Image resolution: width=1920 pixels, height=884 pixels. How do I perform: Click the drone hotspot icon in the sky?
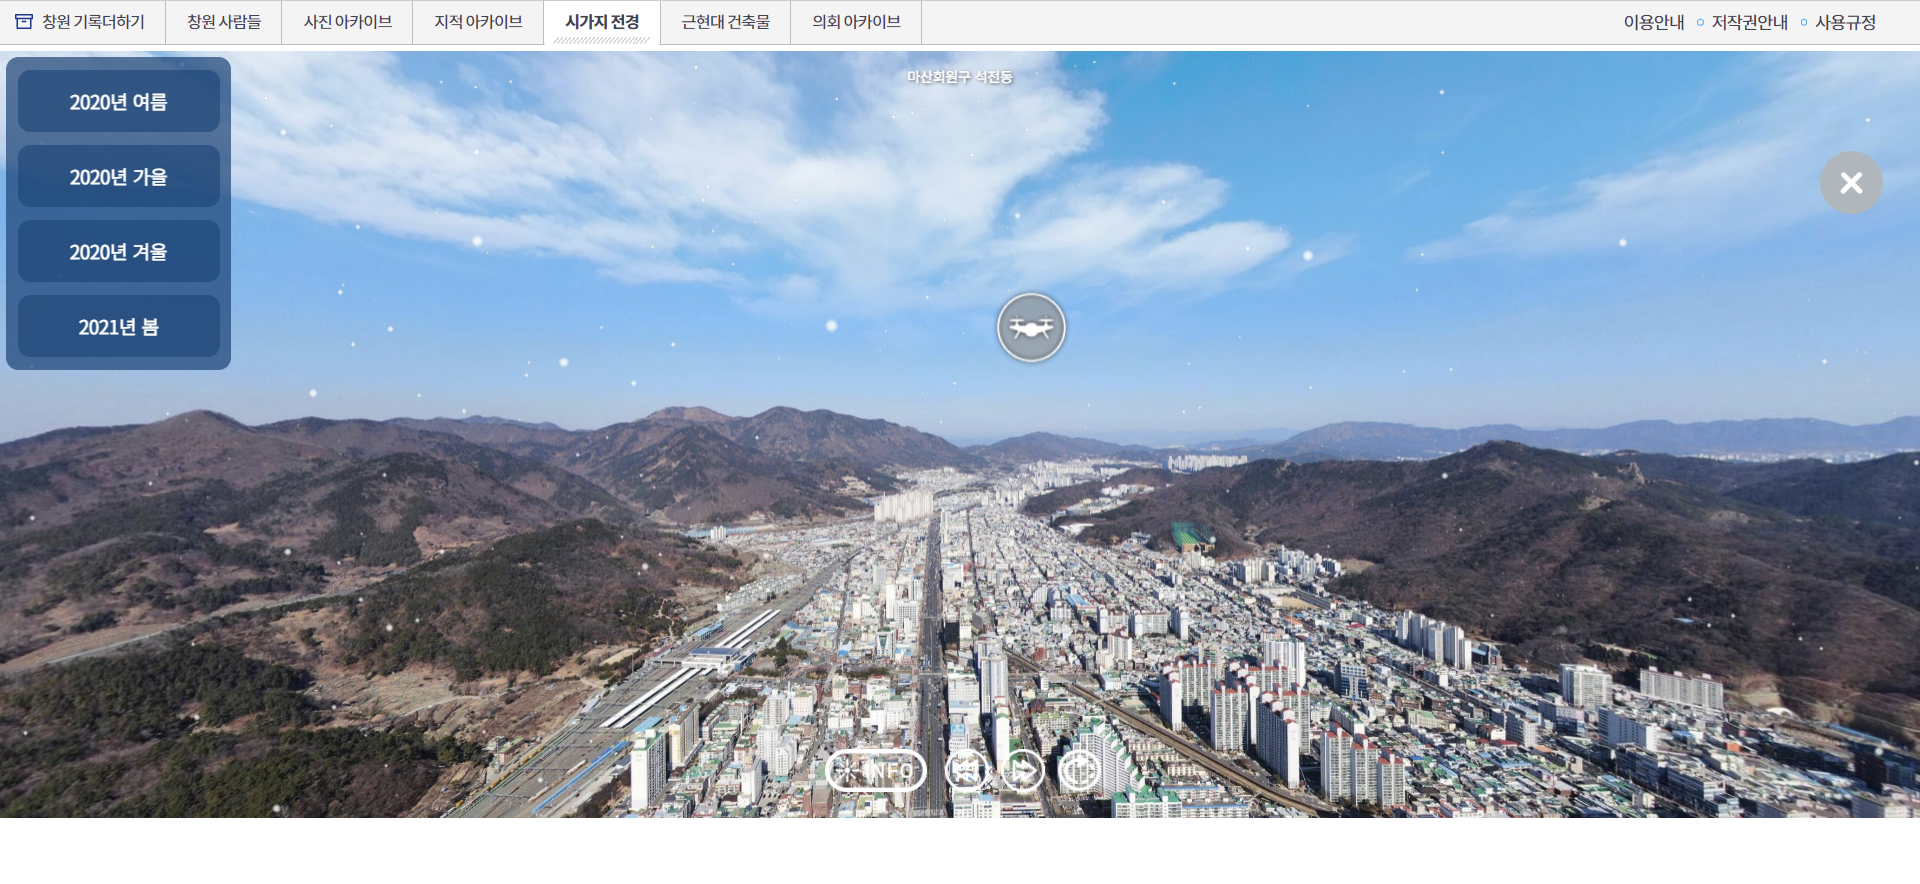(1031, 327)
